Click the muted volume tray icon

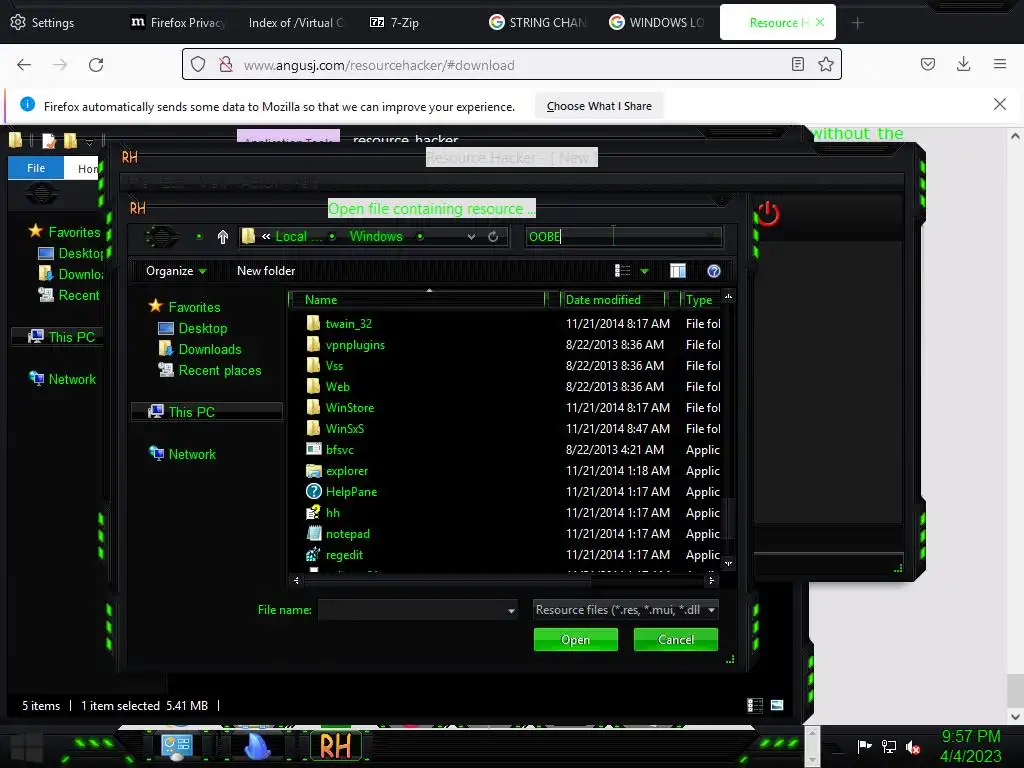click(913, 746)
